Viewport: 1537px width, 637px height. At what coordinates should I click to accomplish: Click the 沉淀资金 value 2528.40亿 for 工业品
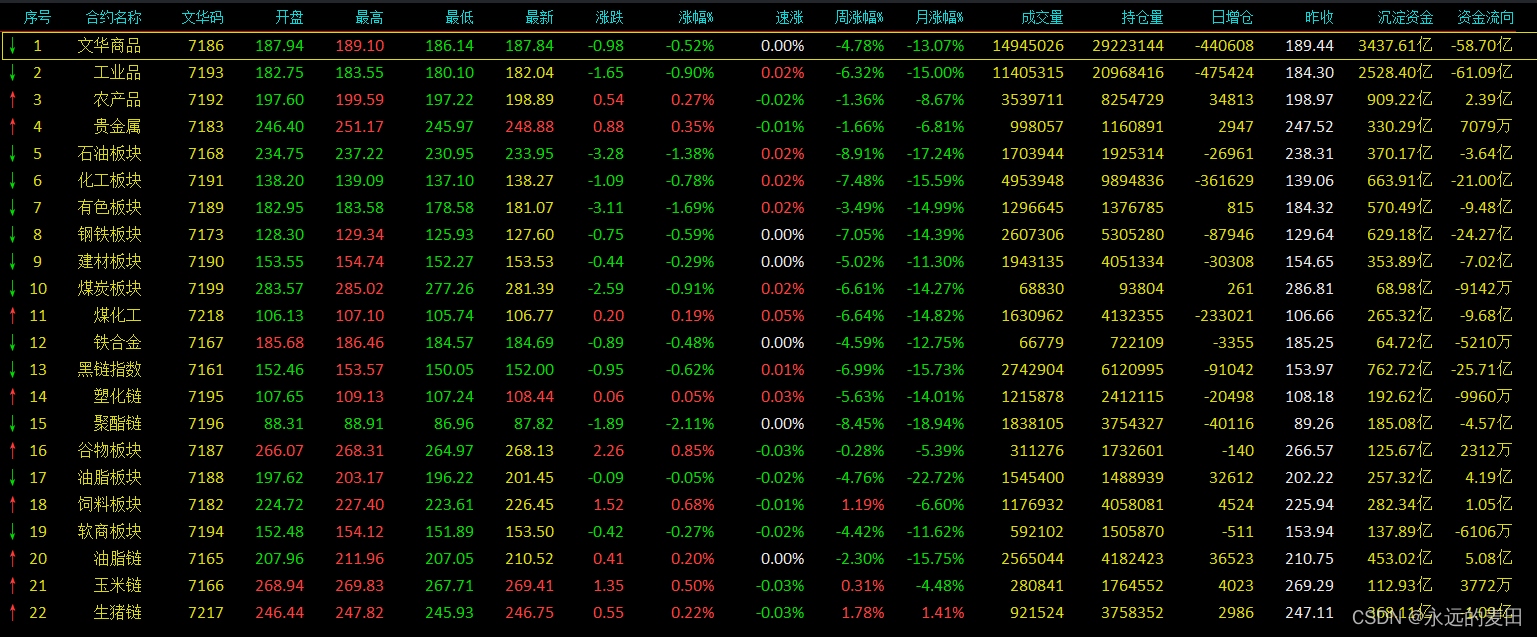1394,72
